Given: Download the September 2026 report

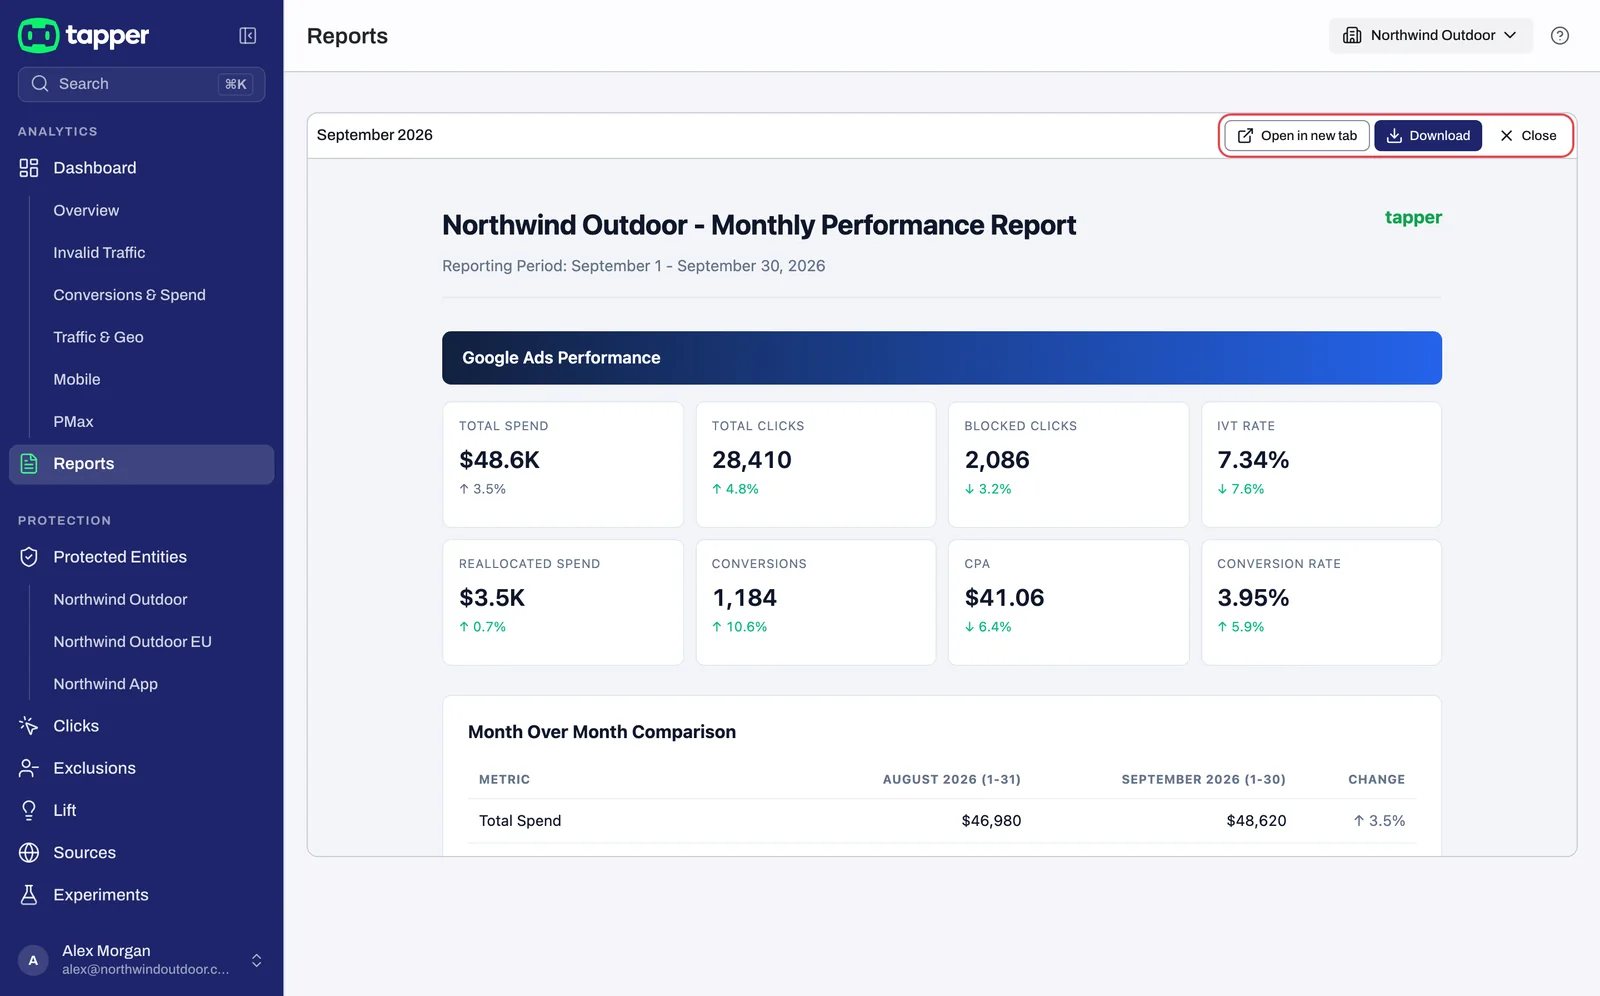Looking at the screenshot, I should point(1428,136).
